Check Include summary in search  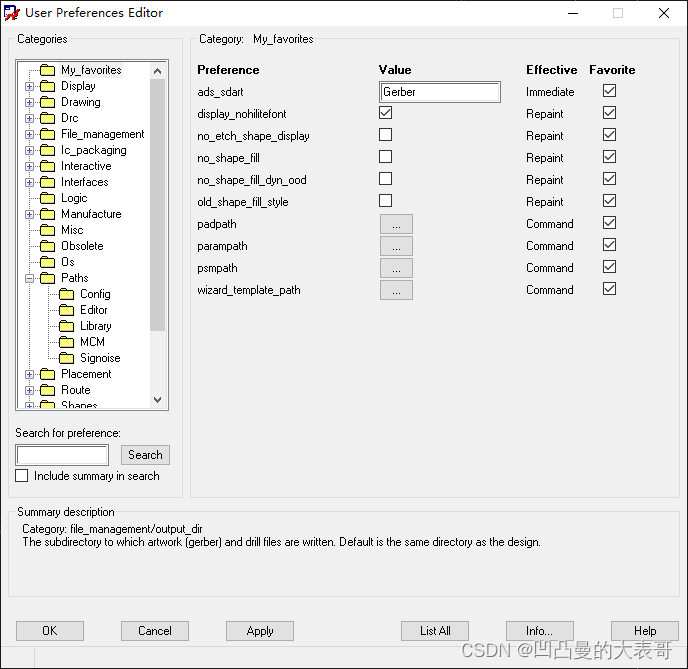pyautogui.click(x=22, y=476)
